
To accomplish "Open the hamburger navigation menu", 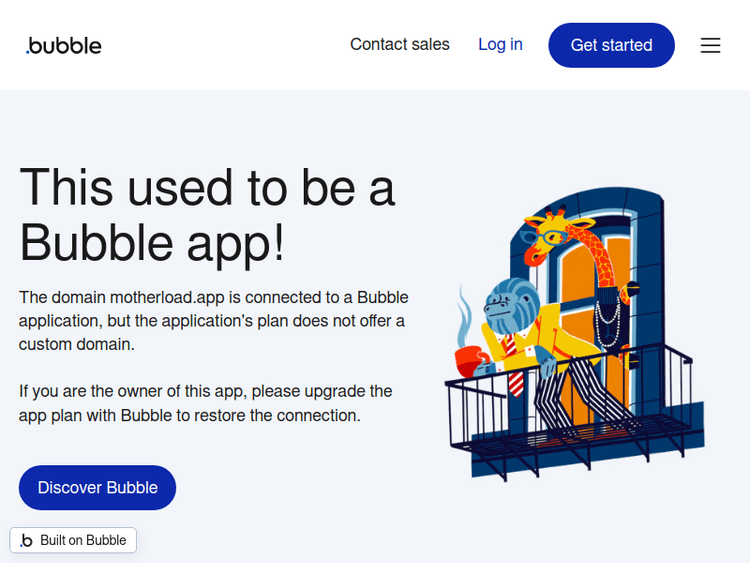I will click(710, 45).
